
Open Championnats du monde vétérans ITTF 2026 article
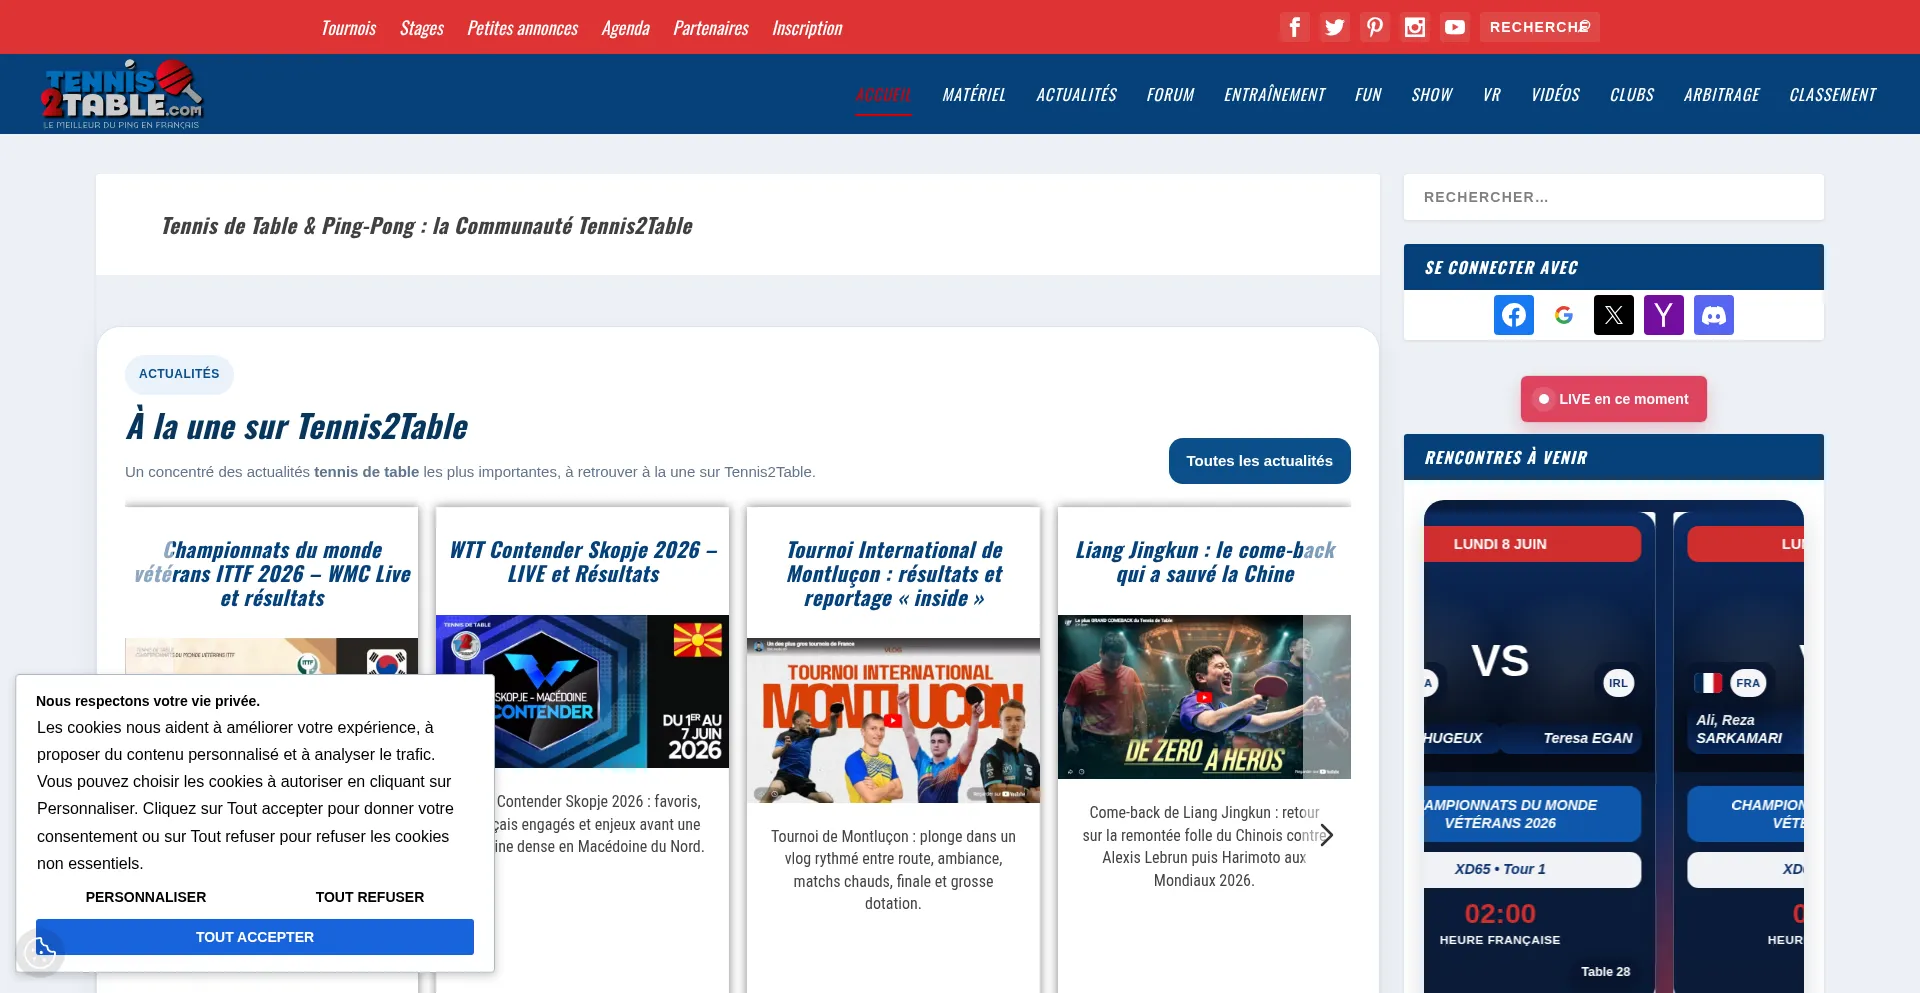[x=272, y=574]
